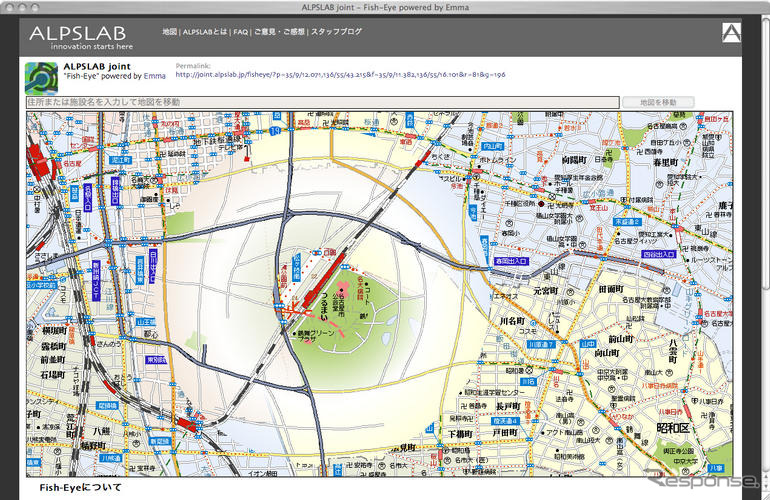
Task: Click the 川名町 district name
Action: coord(512,321)
